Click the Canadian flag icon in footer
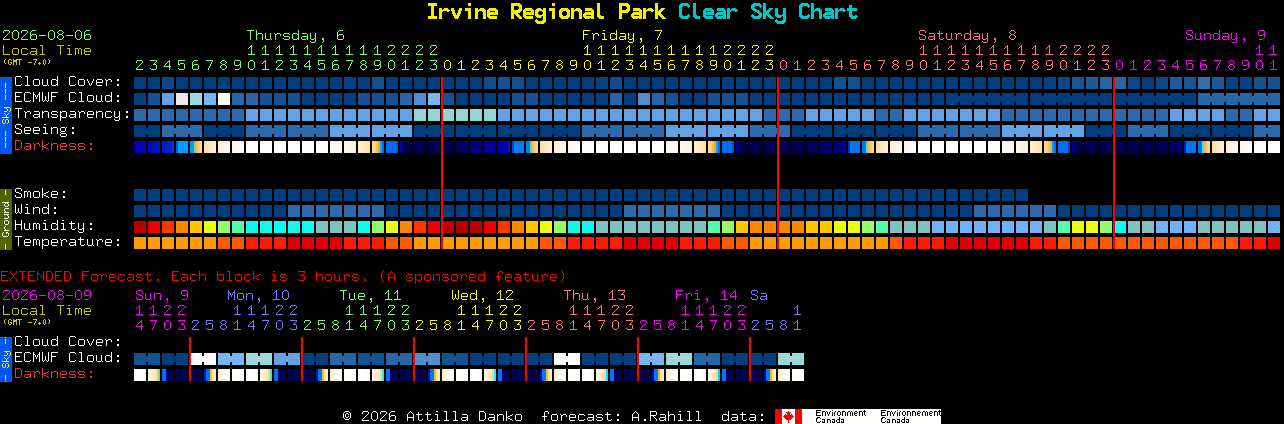This screenshot has width=1284, height=424. tap(789, 416)
